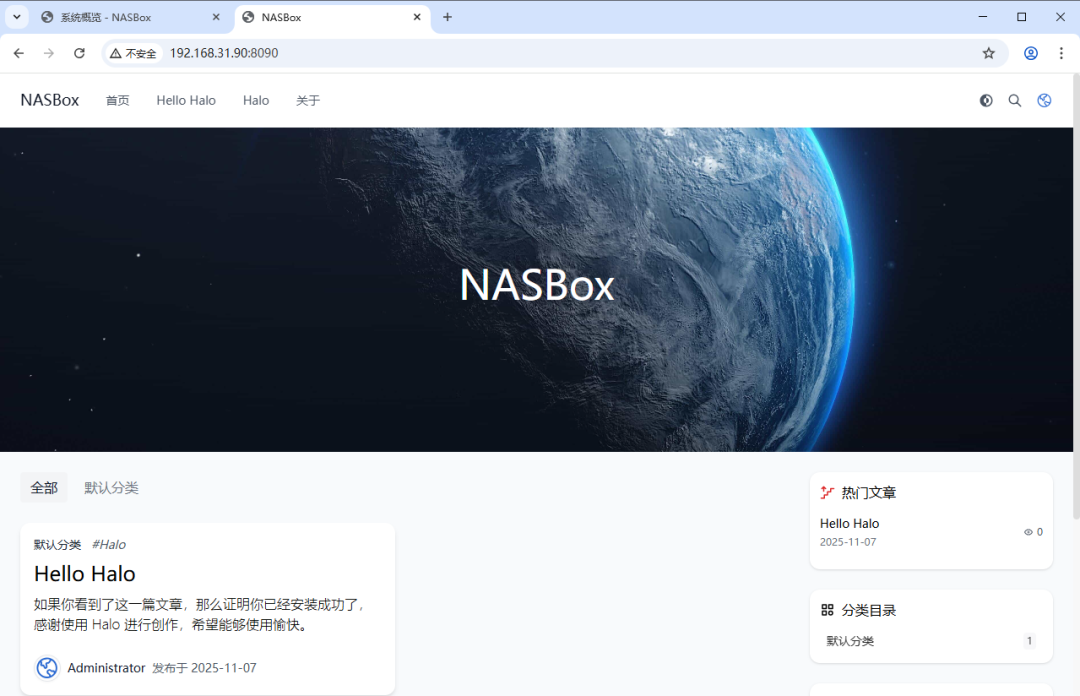This screenshot has width=1080, height=696.
Task: Toggle the dark/light theme icon
Action: click(986, 101)
